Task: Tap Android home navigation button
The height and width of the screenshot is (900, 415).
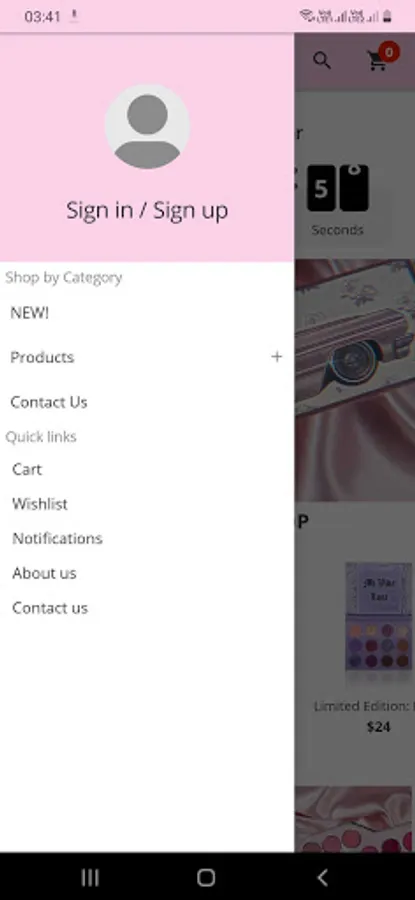Action: pyautogui.click(x=206, y=877)
